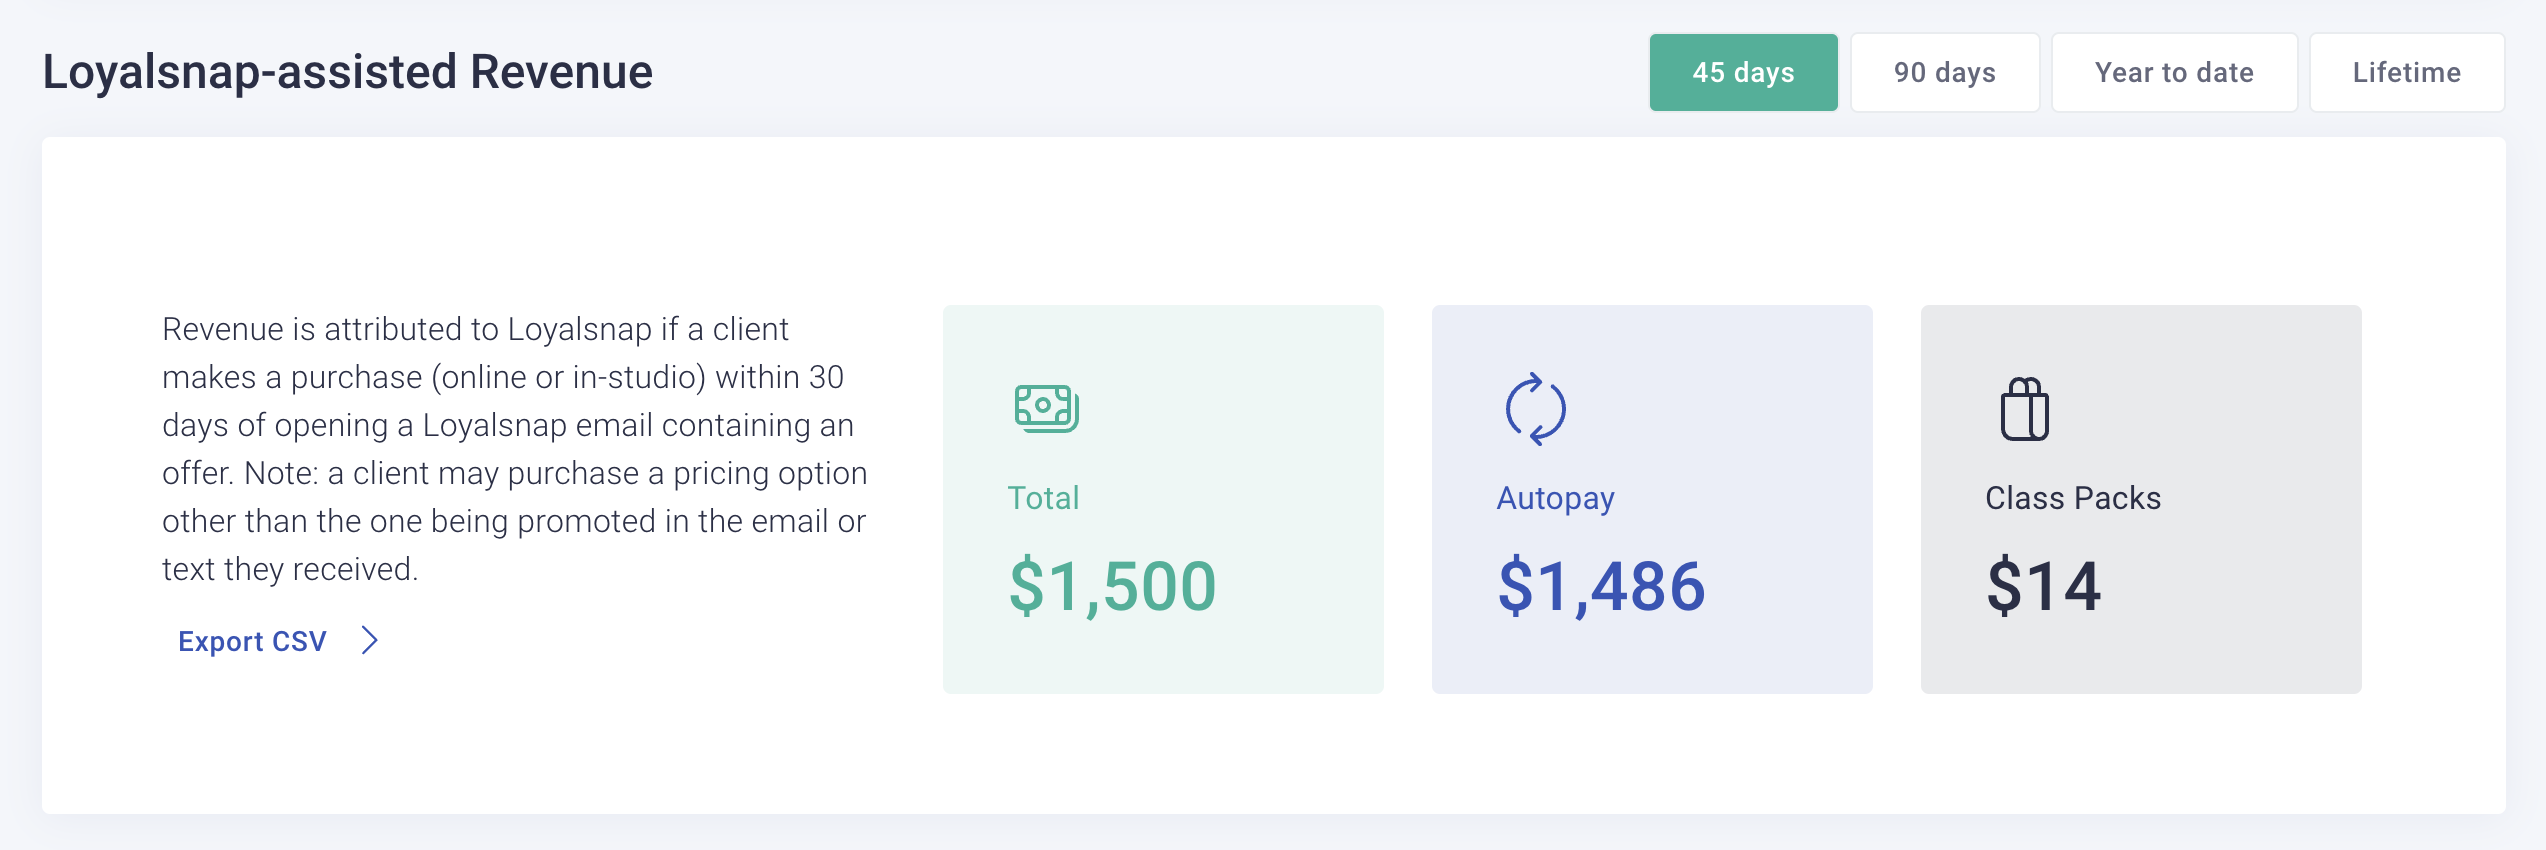The image size is (2546, 850).
Task: Switch to the 90 days period
Action: (1943, 72)
